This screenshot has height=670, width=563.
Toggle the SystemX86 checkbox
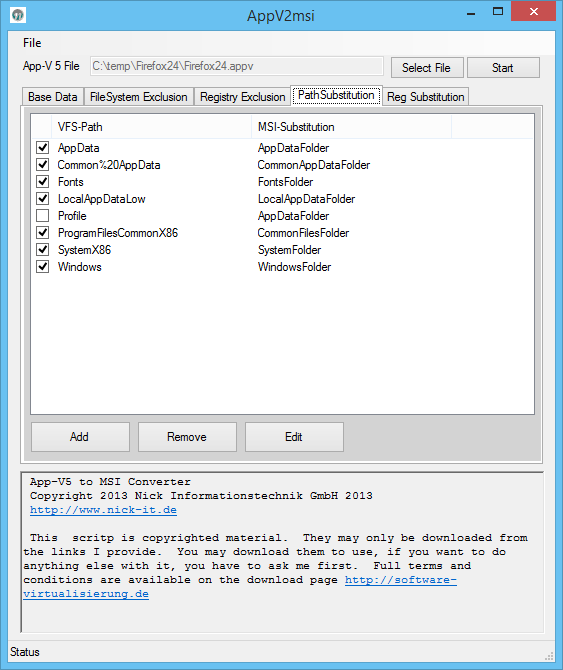point(42,250)
